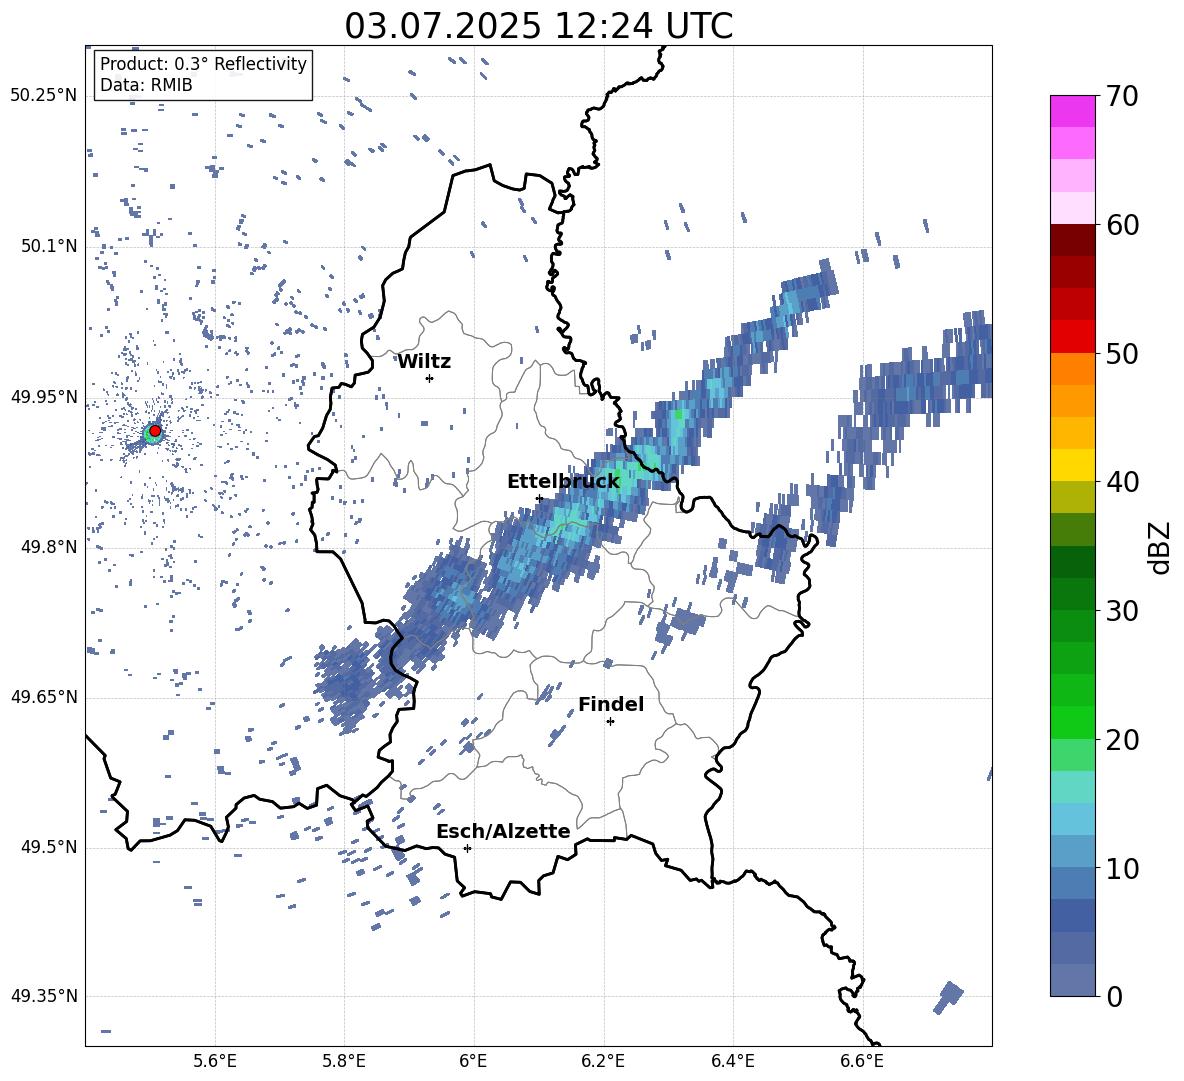Click the 49.8°N latitude label
Image resolution: width=1184 pixels, height=1081 pixels.
tap(49, 547)
